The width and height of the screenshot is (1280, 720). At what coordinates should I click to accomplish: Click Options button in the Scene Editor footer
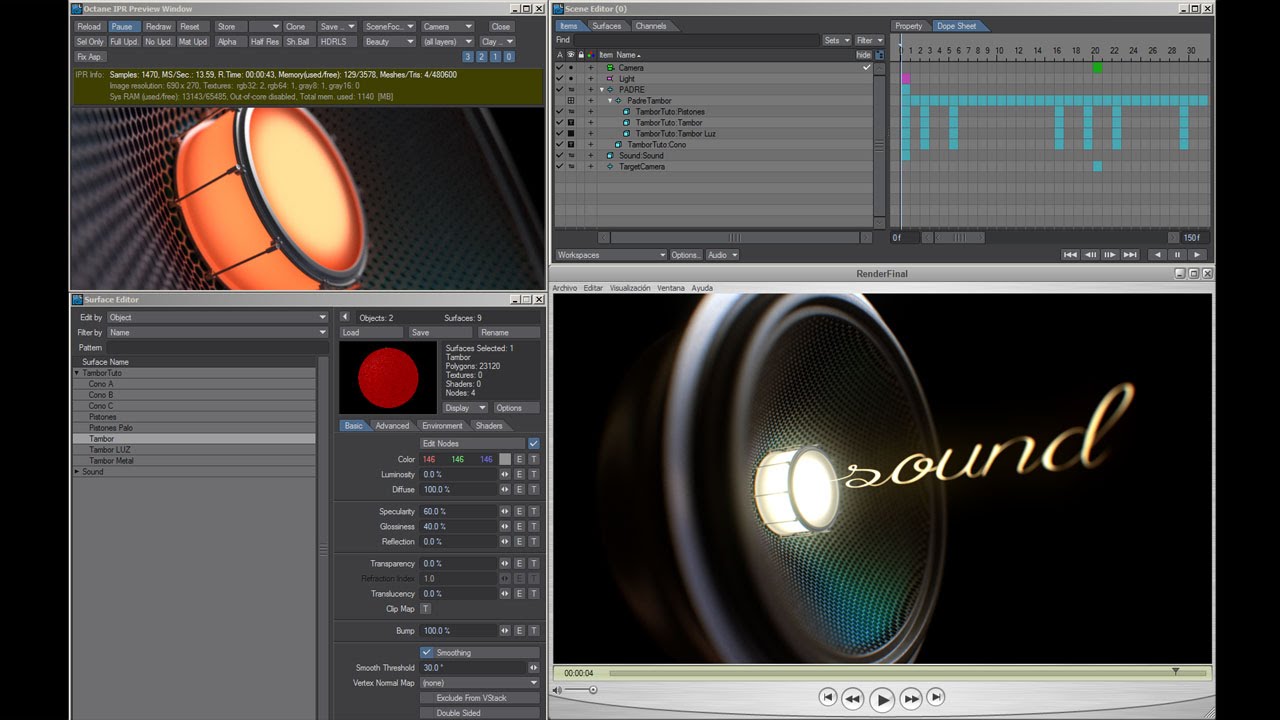(686, 255)
